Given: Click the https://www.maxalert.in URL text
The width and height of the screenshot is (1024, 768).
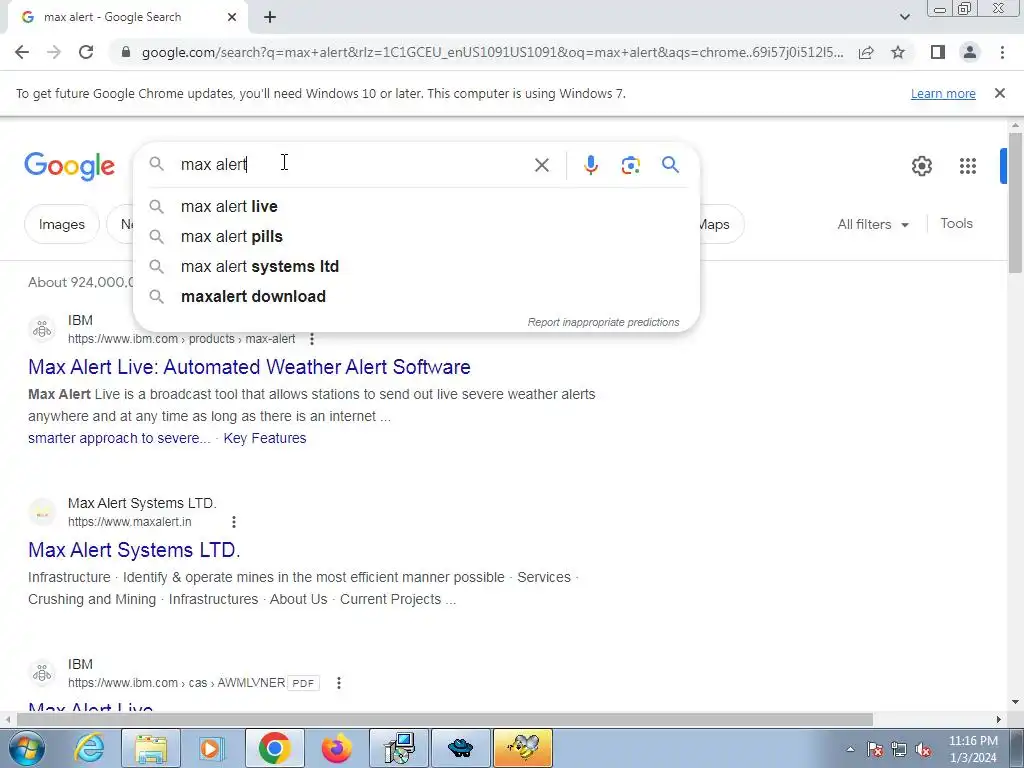Looking at the screenshot, I should click(x=129, y=522).
